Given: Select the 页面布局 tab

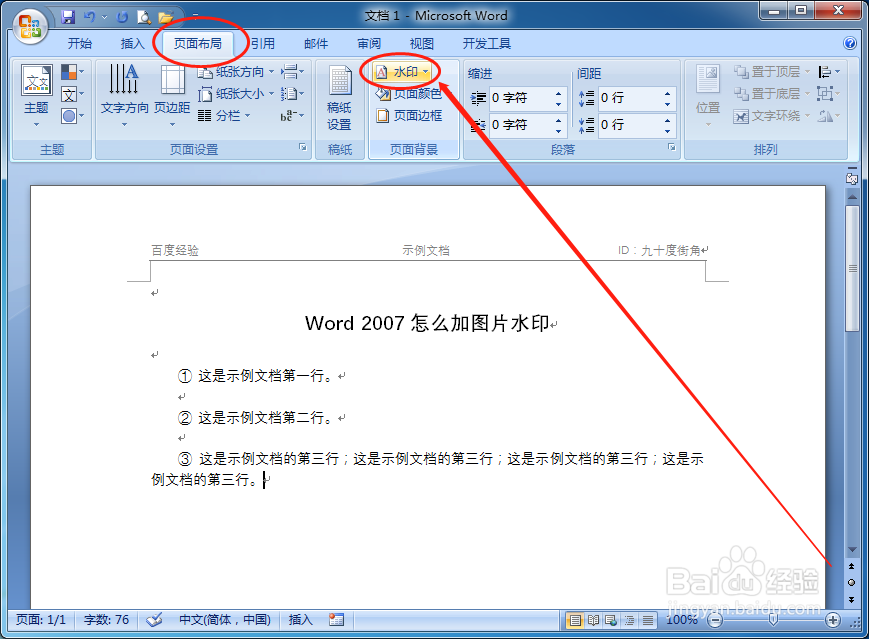Looking at the screenshot, I should (197, 43).
